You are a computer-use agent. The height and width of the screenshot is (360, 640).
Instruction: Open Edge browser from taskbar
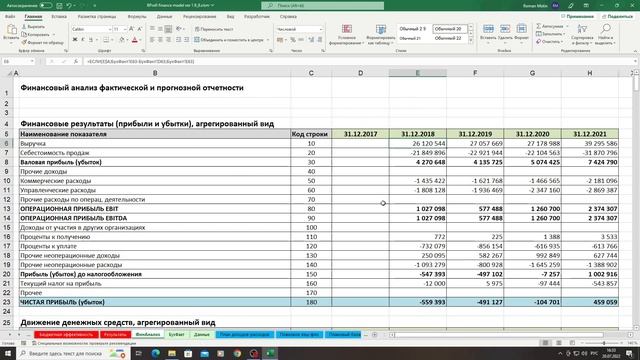(156, 353)
